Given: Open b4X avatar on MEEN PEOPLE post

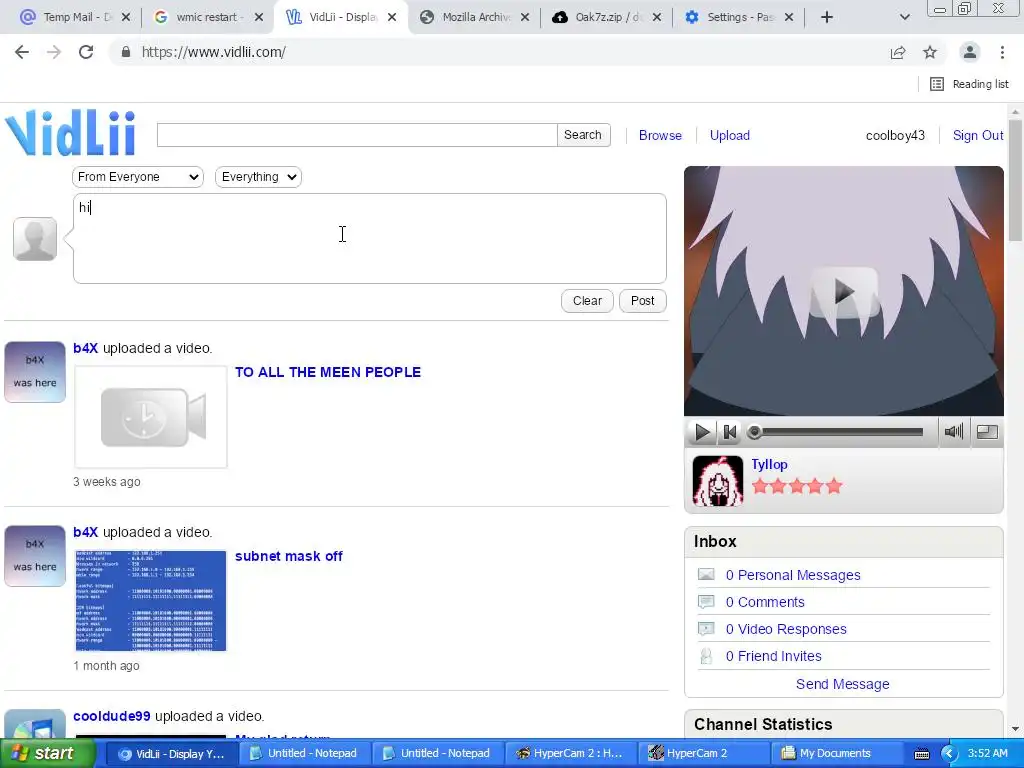Looking at the screenshot, I should 35,372.
